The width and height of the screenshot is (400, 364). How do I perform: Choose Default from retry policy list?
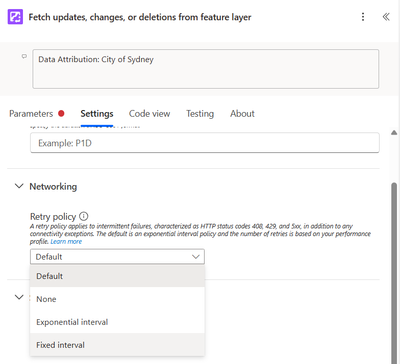point(117,276)
